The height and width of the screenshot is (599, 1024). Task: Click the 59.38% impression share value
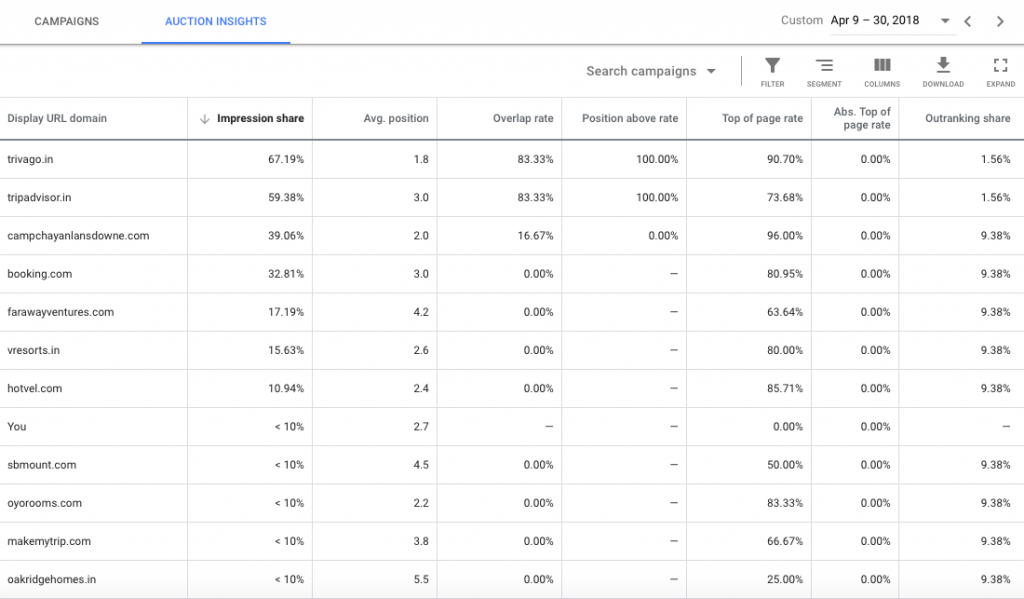pos(285,197)
